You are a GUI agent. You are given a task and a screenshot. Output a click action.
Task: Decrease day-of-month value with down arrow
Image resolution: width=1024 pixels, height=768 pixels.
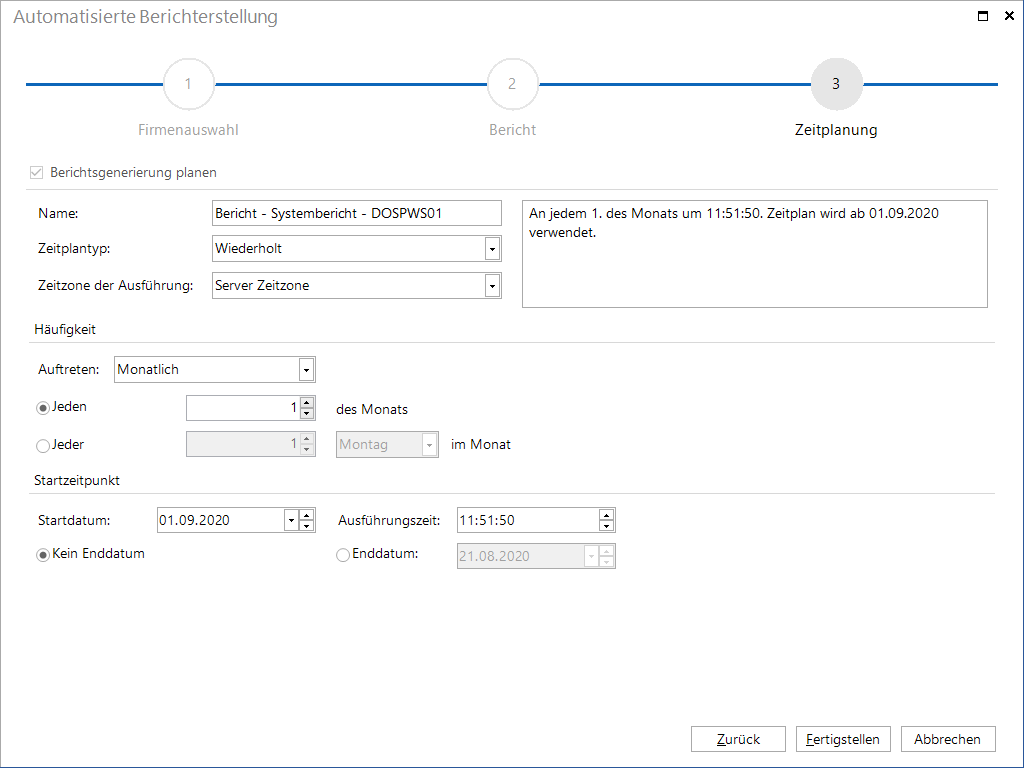(307, 413)
